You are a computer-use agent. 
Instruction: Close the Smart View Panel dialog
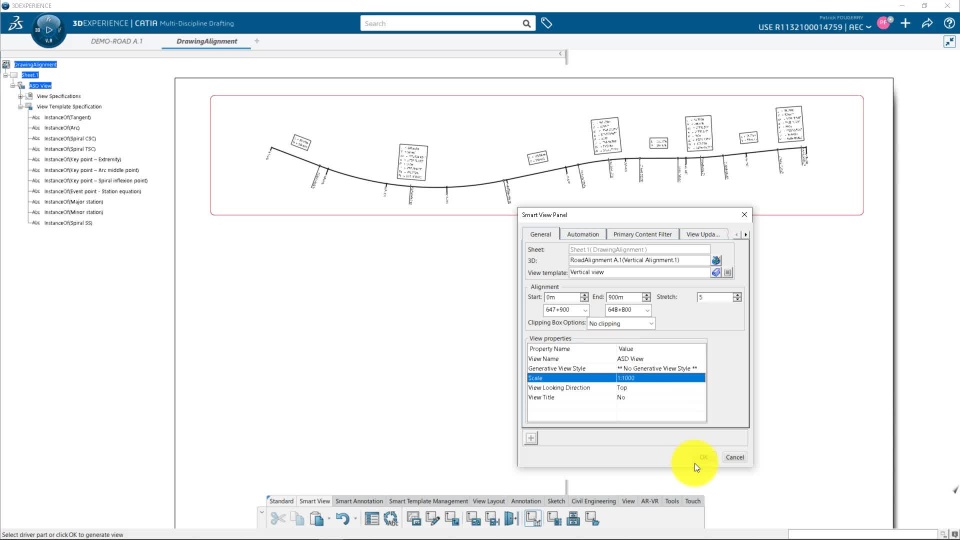click(x=744, y=215)
